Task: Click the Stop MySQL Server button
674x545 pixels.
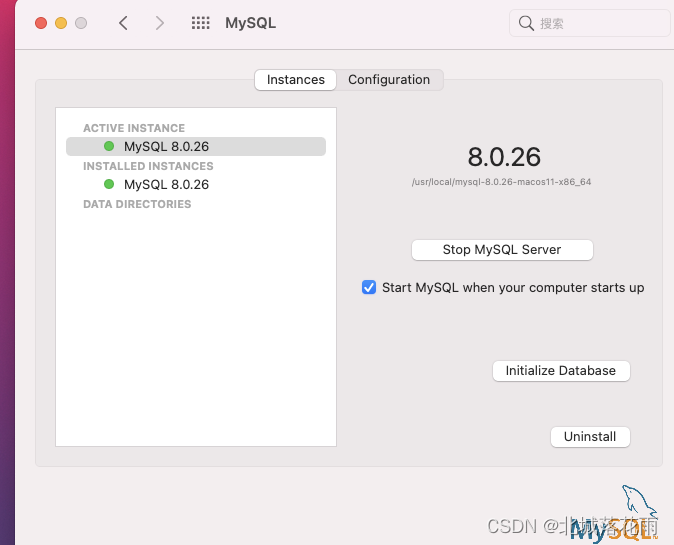Action: pos(502,250)
